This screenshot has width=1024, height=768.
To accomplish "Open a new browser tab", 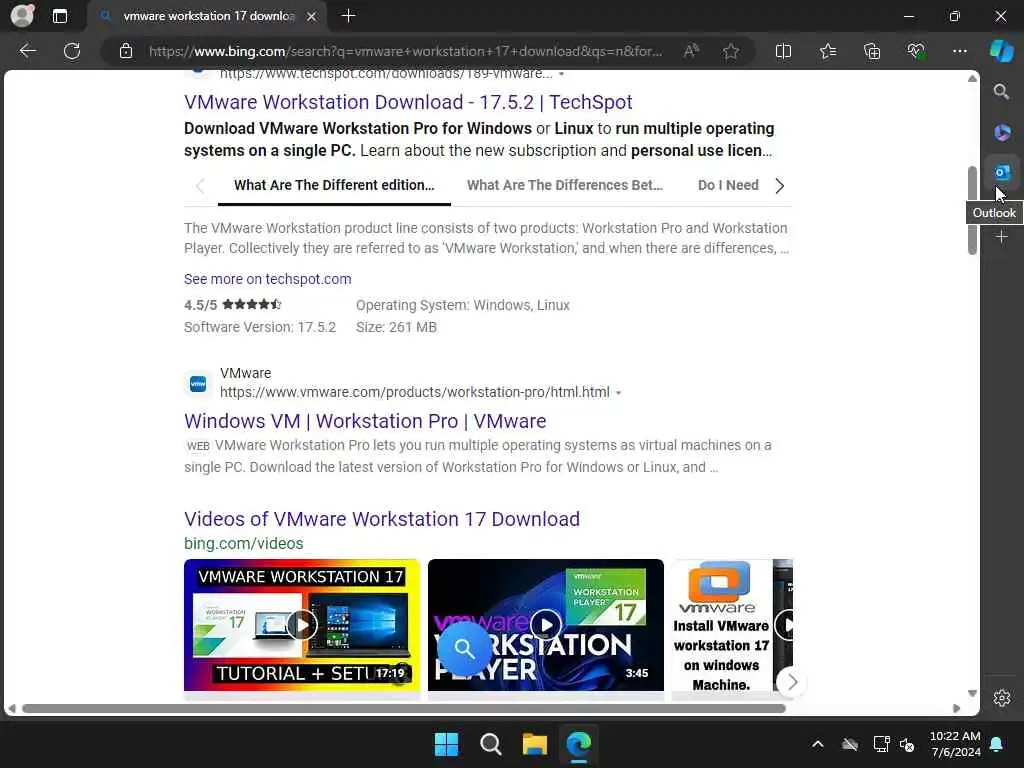I will 349,16.
